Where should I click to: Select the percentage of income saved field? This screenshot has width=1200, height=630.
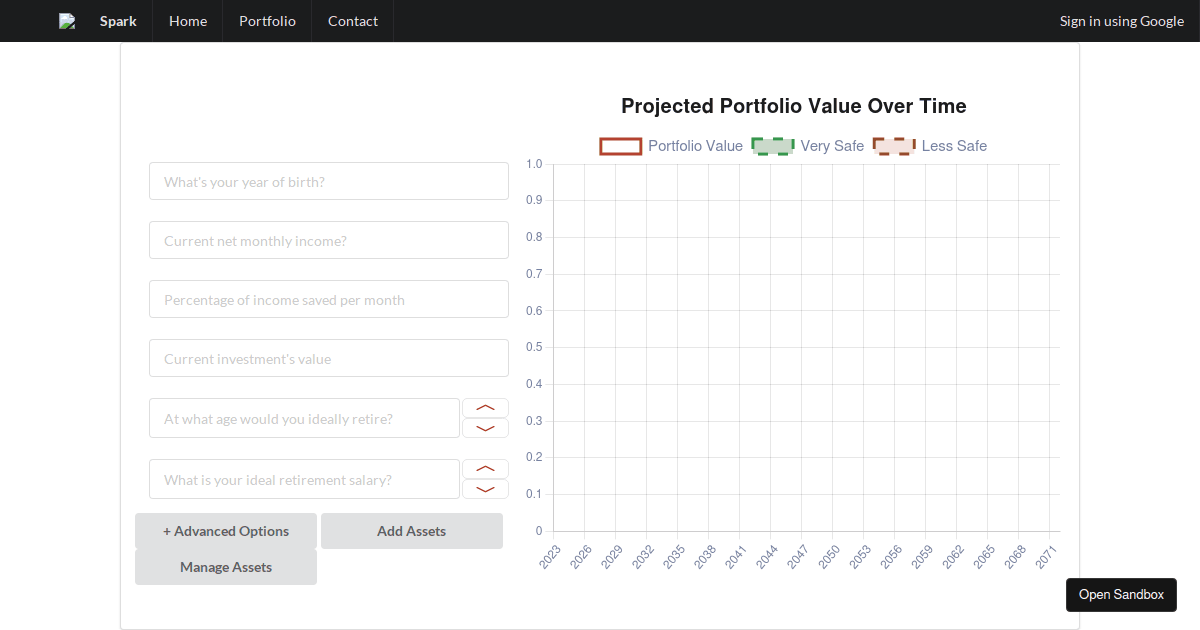click(x=329, y=300)
